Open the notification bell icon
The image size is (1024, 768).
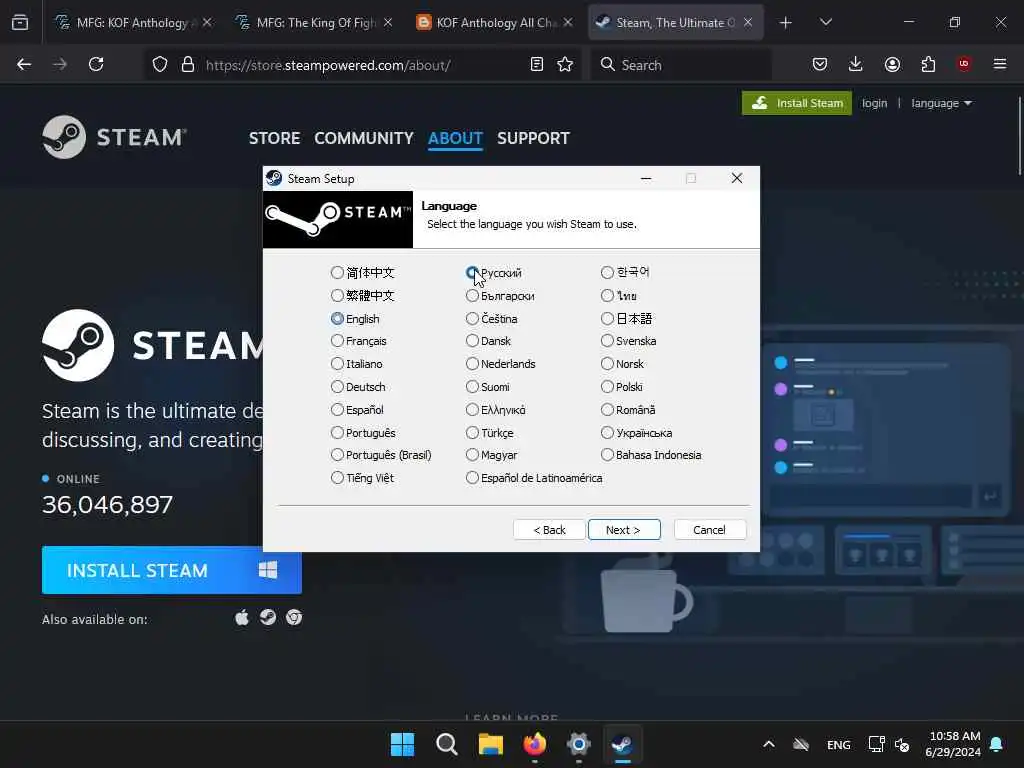(997, 744)
